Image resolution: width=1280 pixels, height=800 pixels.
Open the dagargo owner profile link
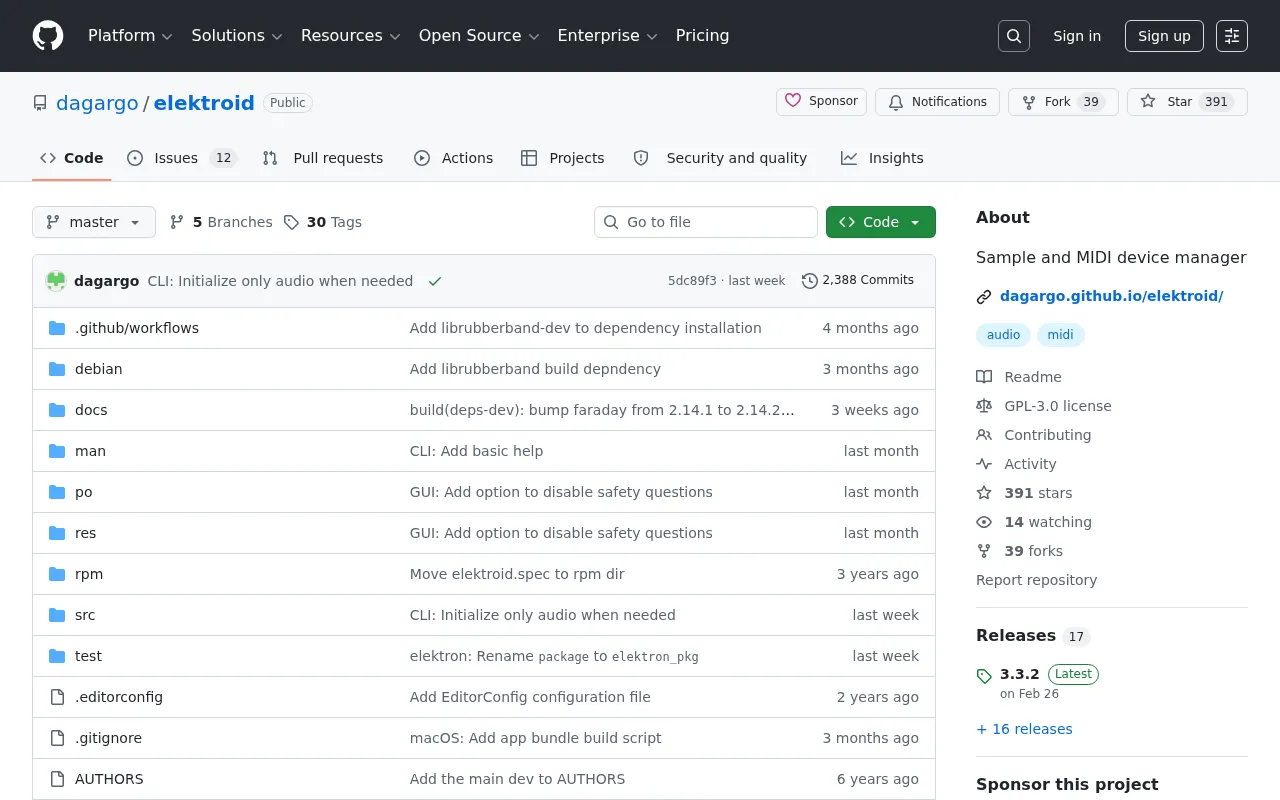tap(97, 103)
